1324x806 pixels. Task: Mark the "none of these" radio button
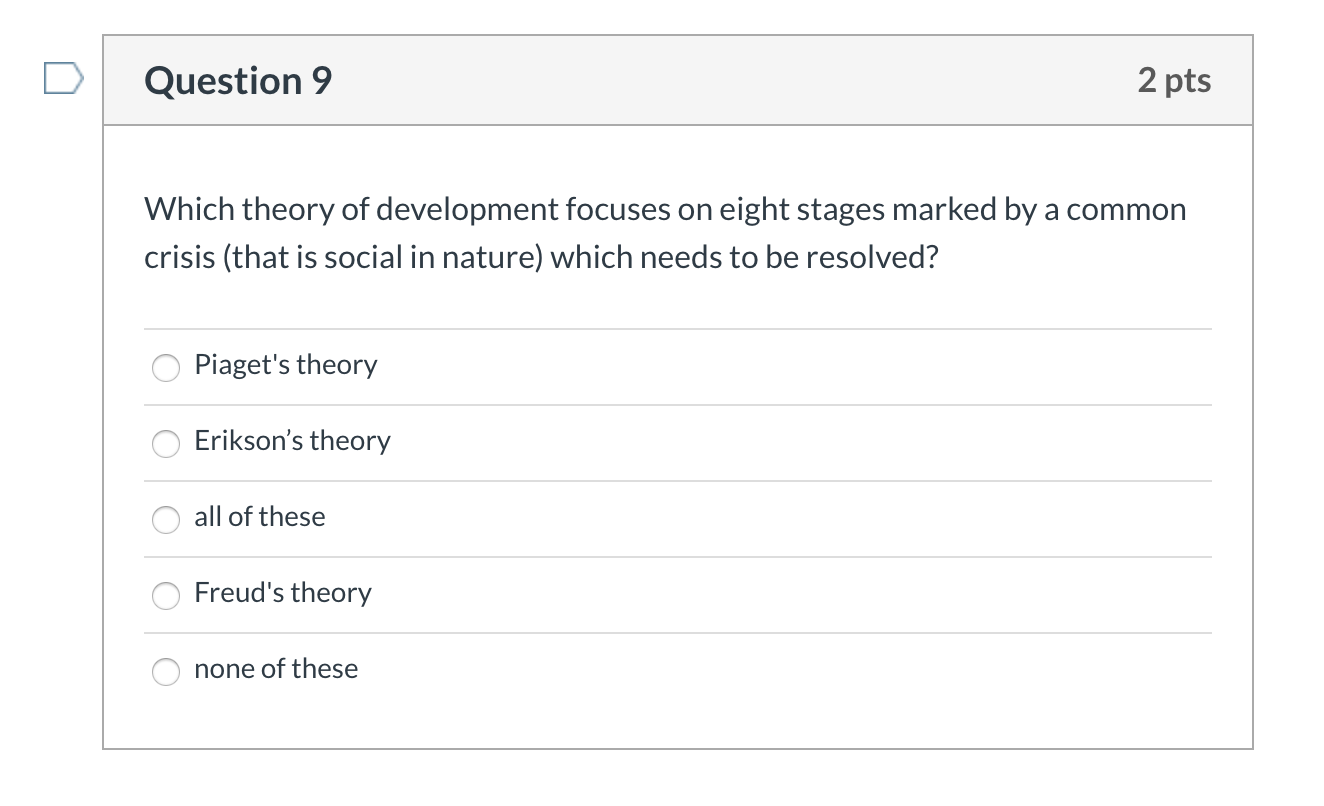[166, 671]
